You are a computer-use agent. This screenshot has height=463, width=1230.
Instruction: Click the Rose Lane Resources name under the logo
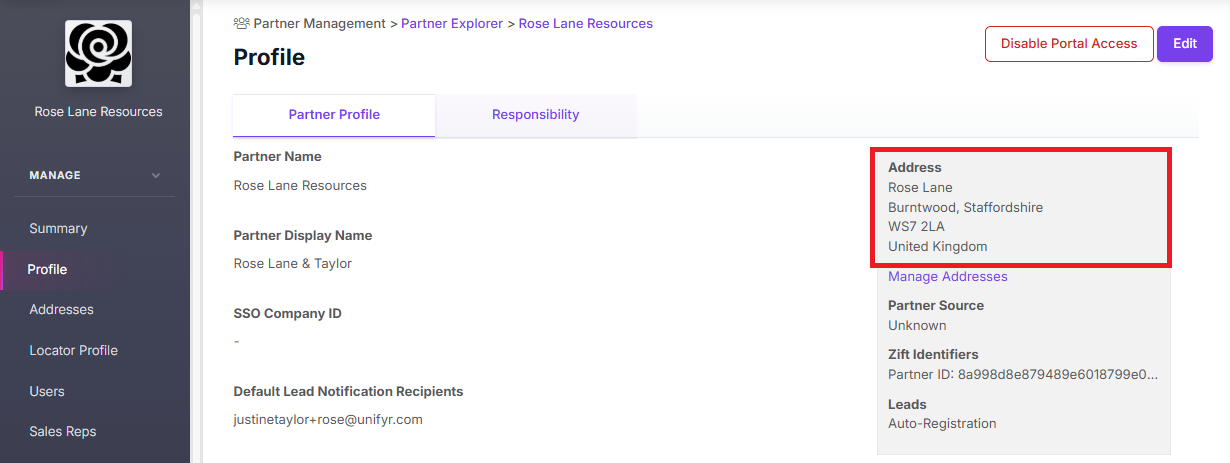[98, 112]
